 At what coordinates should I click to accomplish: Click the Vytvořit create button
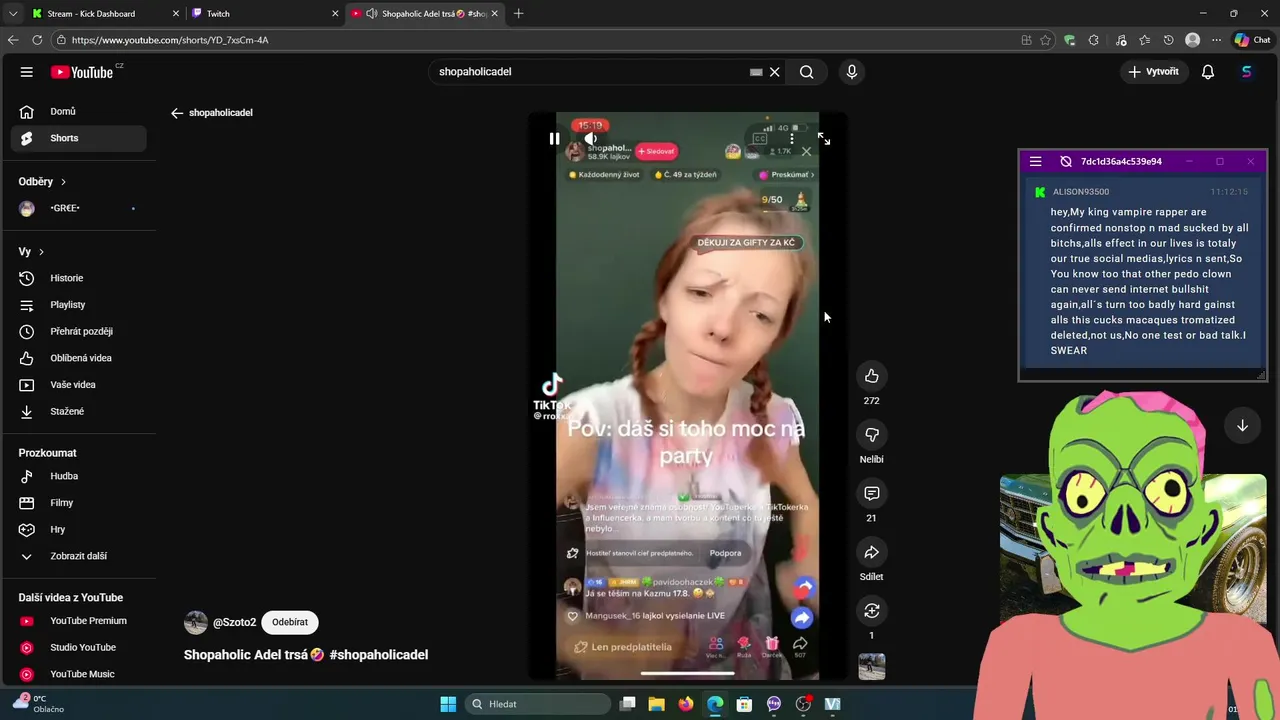click(x=1153, y=72)
